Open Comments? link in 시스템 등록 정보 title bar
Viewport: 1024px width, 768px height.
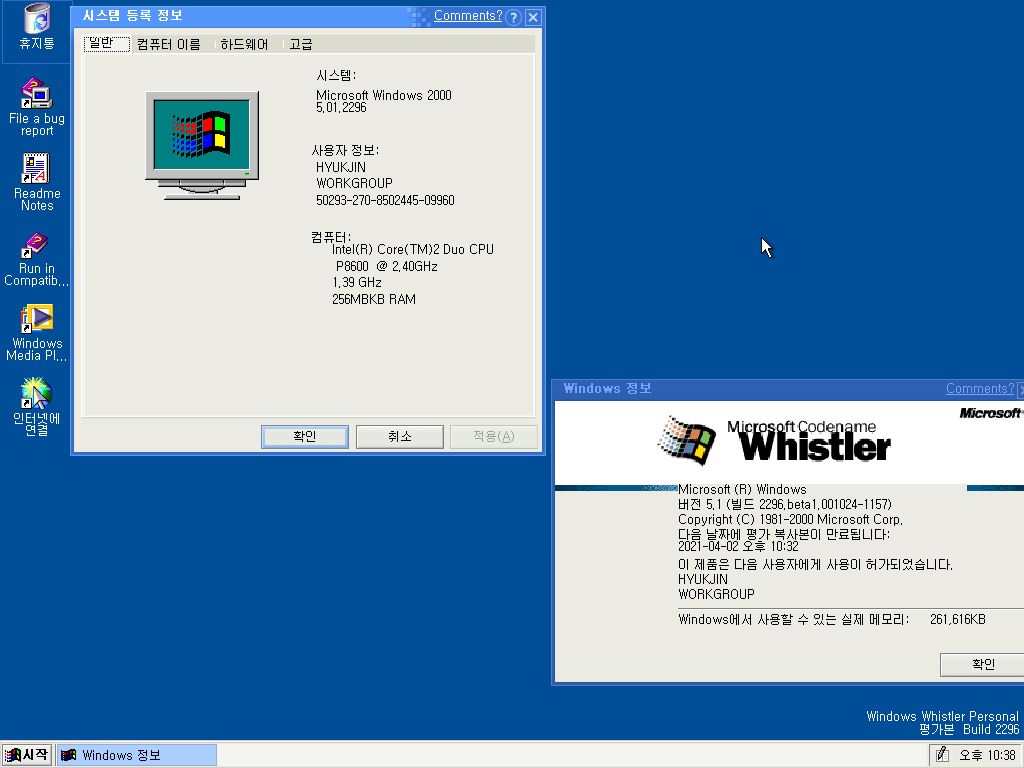coord(468,16)
